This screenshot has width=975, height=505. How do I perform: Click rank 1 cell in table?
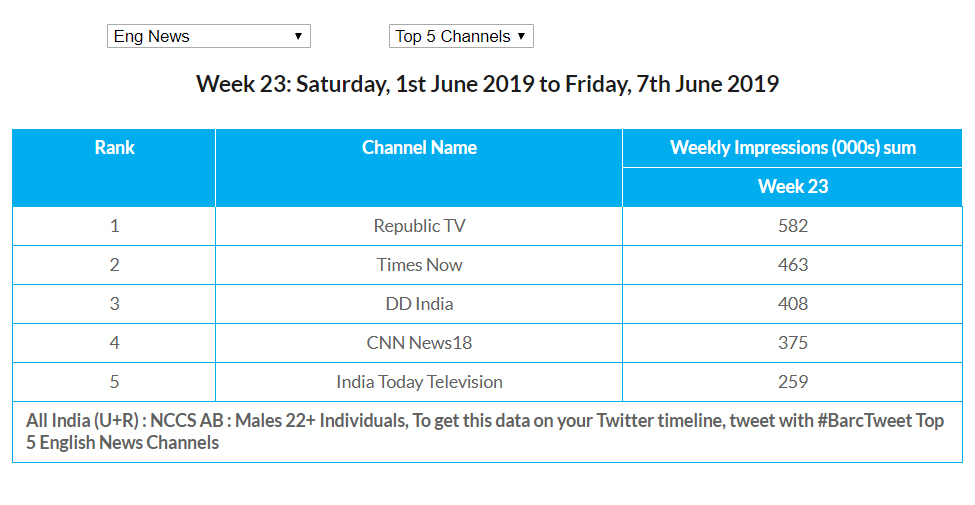tap(114, 226)
